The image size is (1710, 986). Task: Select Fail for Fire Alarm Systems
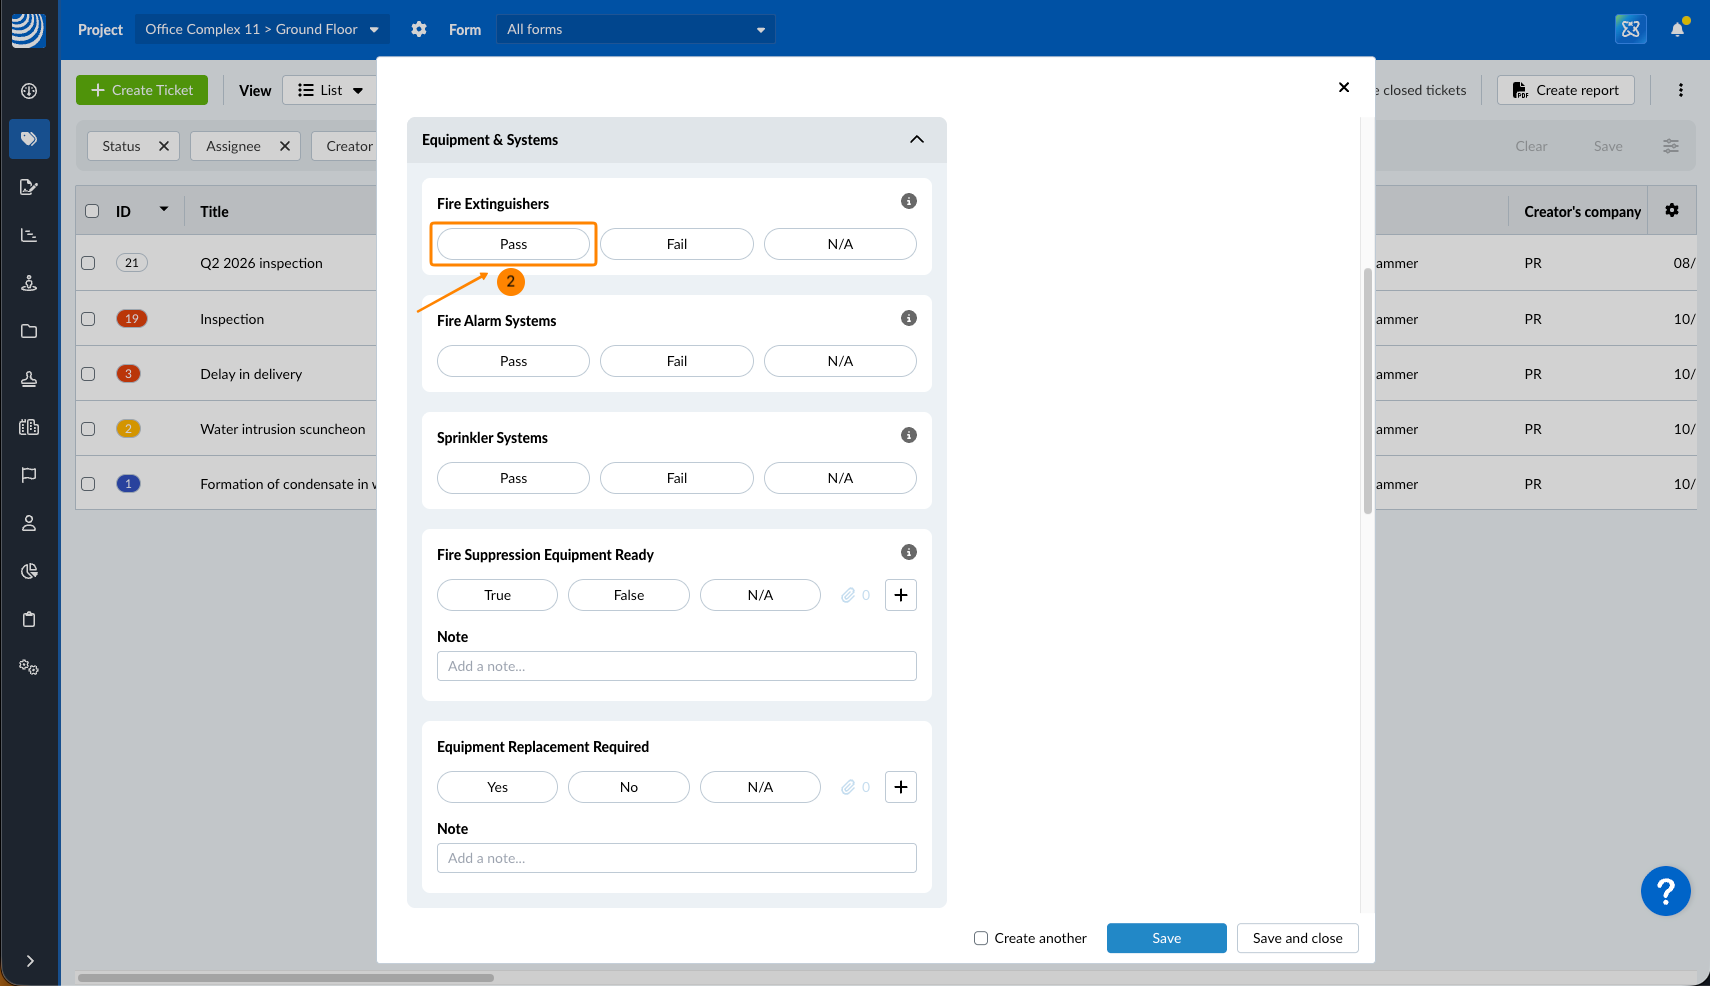(676, 361)
